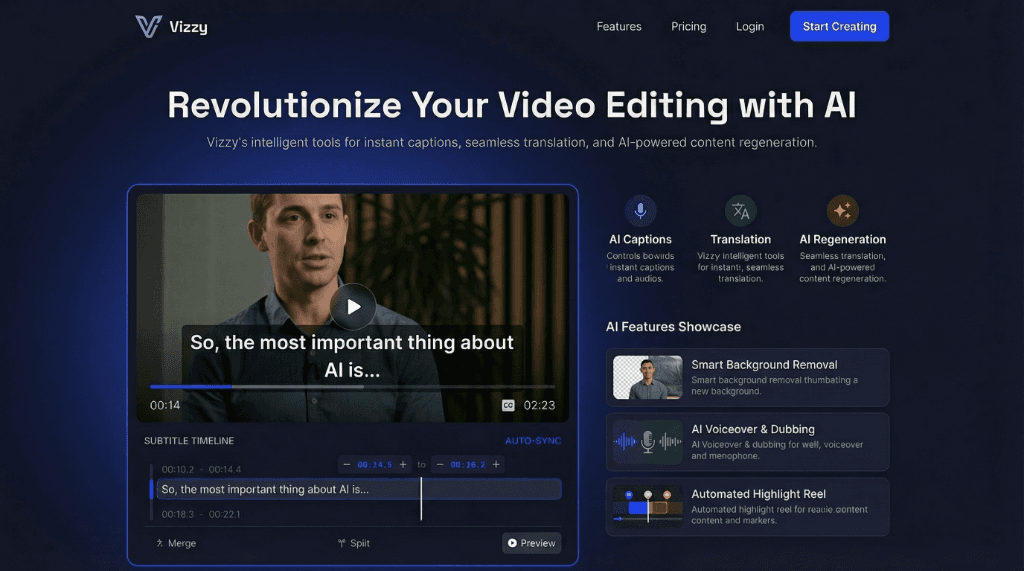
Task: Open the Pricing nav item
Action: click(688, 27)
